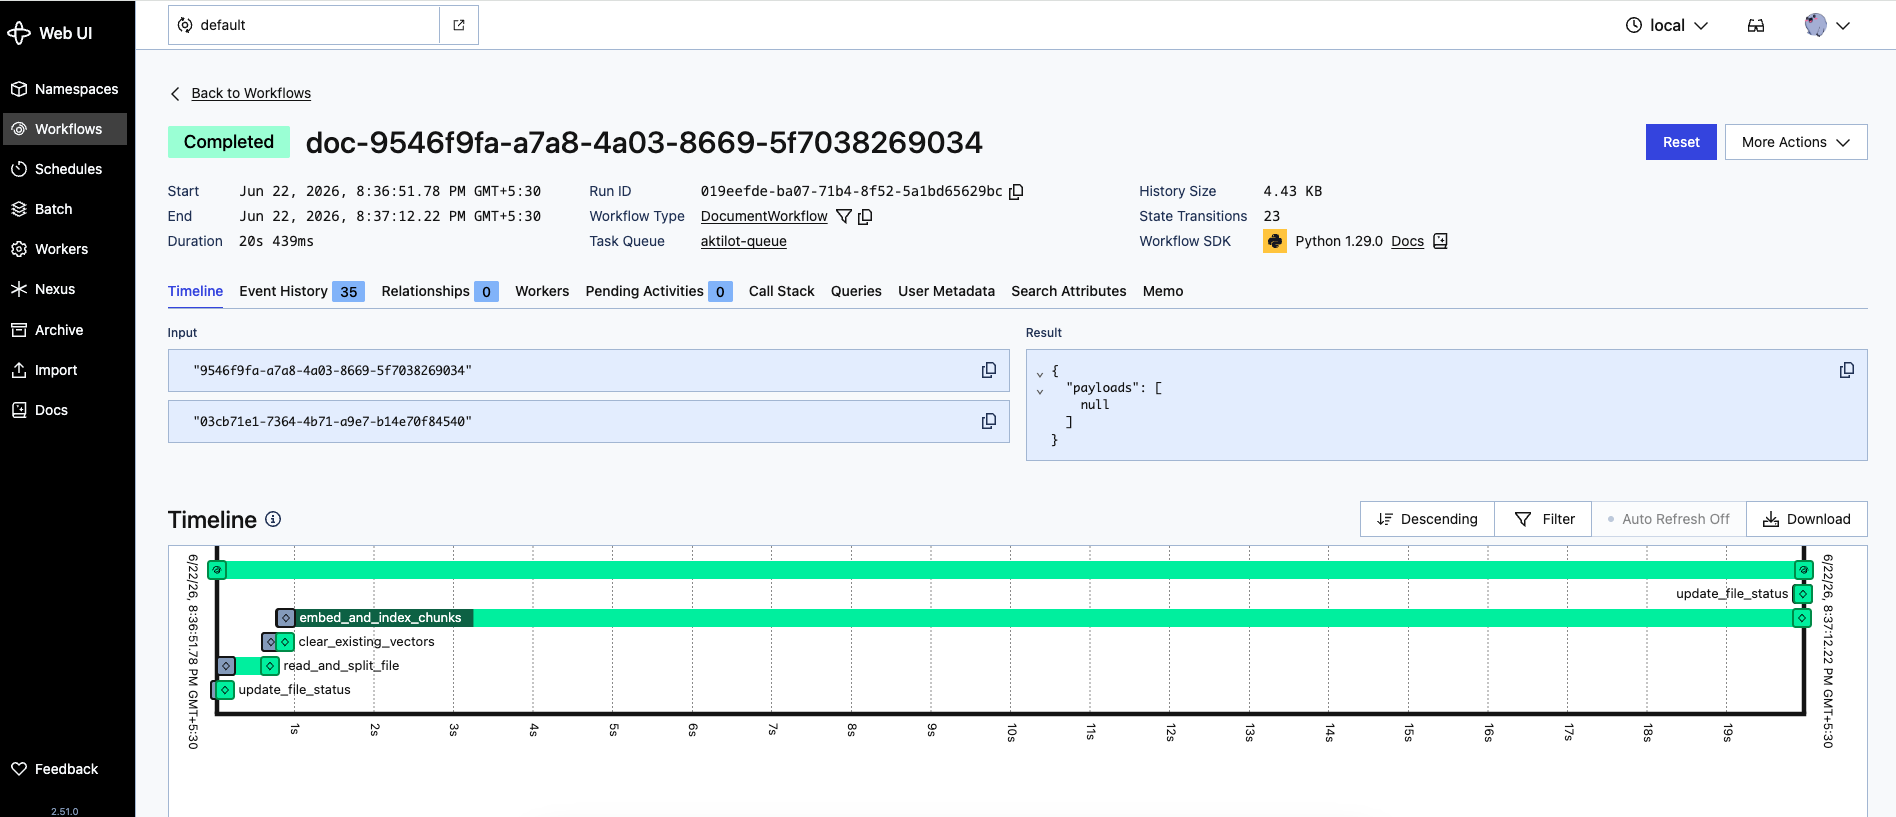The width and height of the screenshot is (1896, 817).
Task: Open the Queries tab
Action: [x=856, y=291]
